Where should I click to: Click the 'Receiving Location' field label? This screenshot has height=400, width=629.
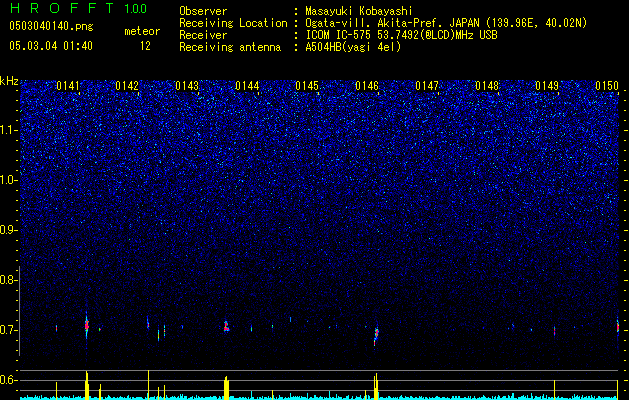click(233, 23)
